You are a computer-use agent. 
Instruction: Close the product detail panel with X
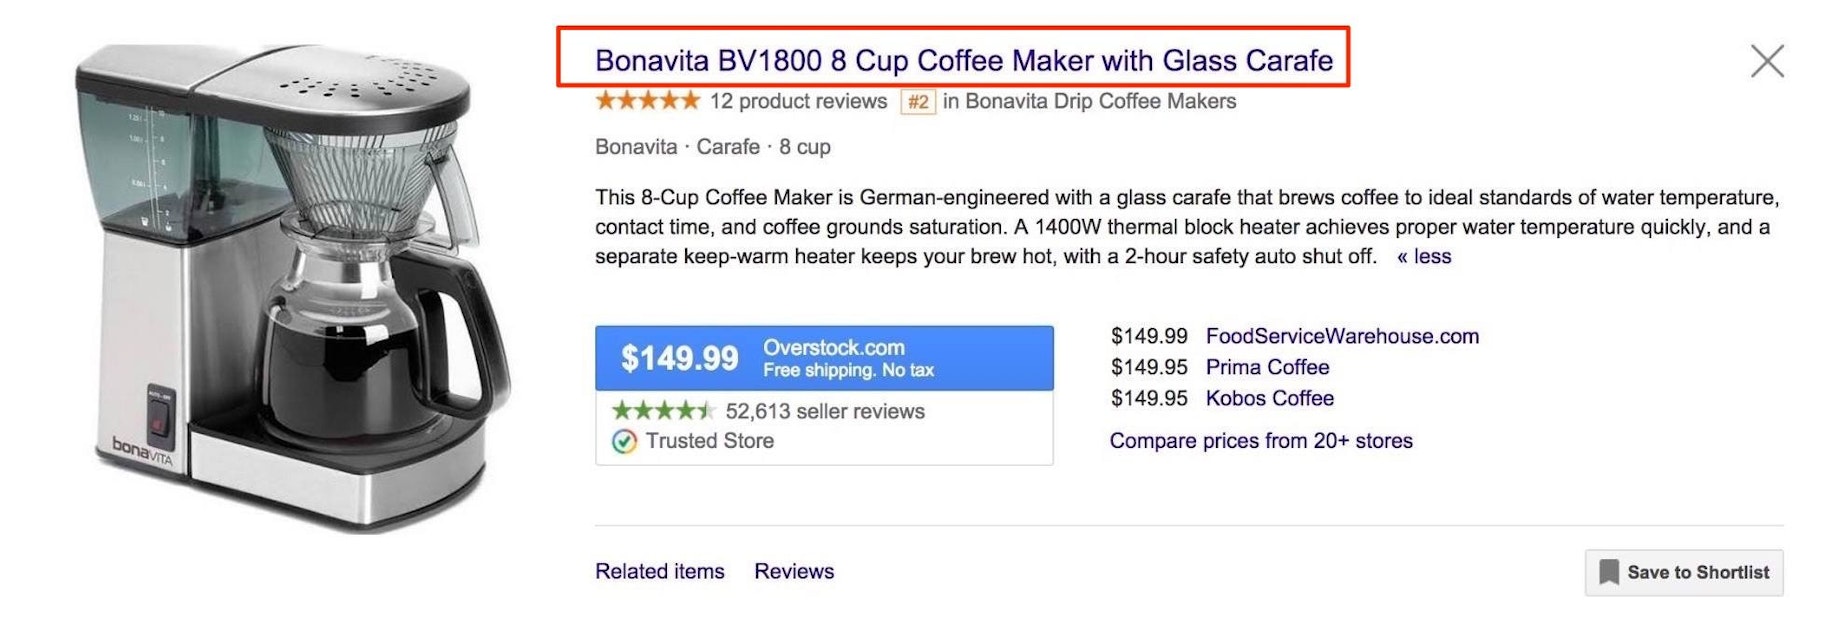[x=1767, y=61]
